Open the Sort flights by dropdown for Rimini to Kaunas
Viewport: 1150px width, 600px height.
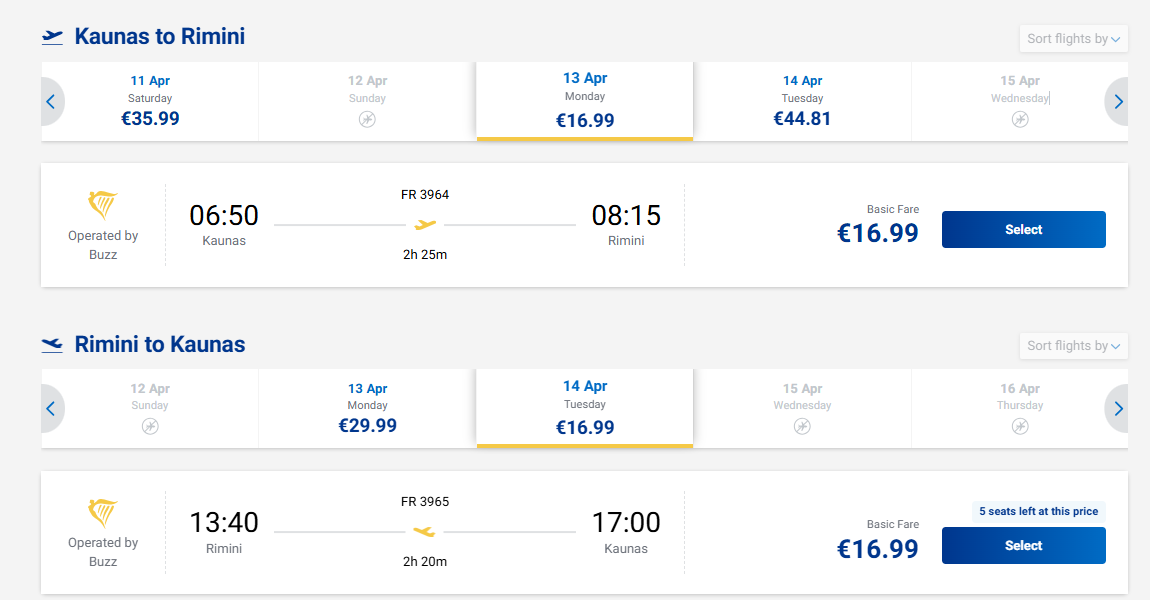pyautogui.click(x=1073, y=346)
